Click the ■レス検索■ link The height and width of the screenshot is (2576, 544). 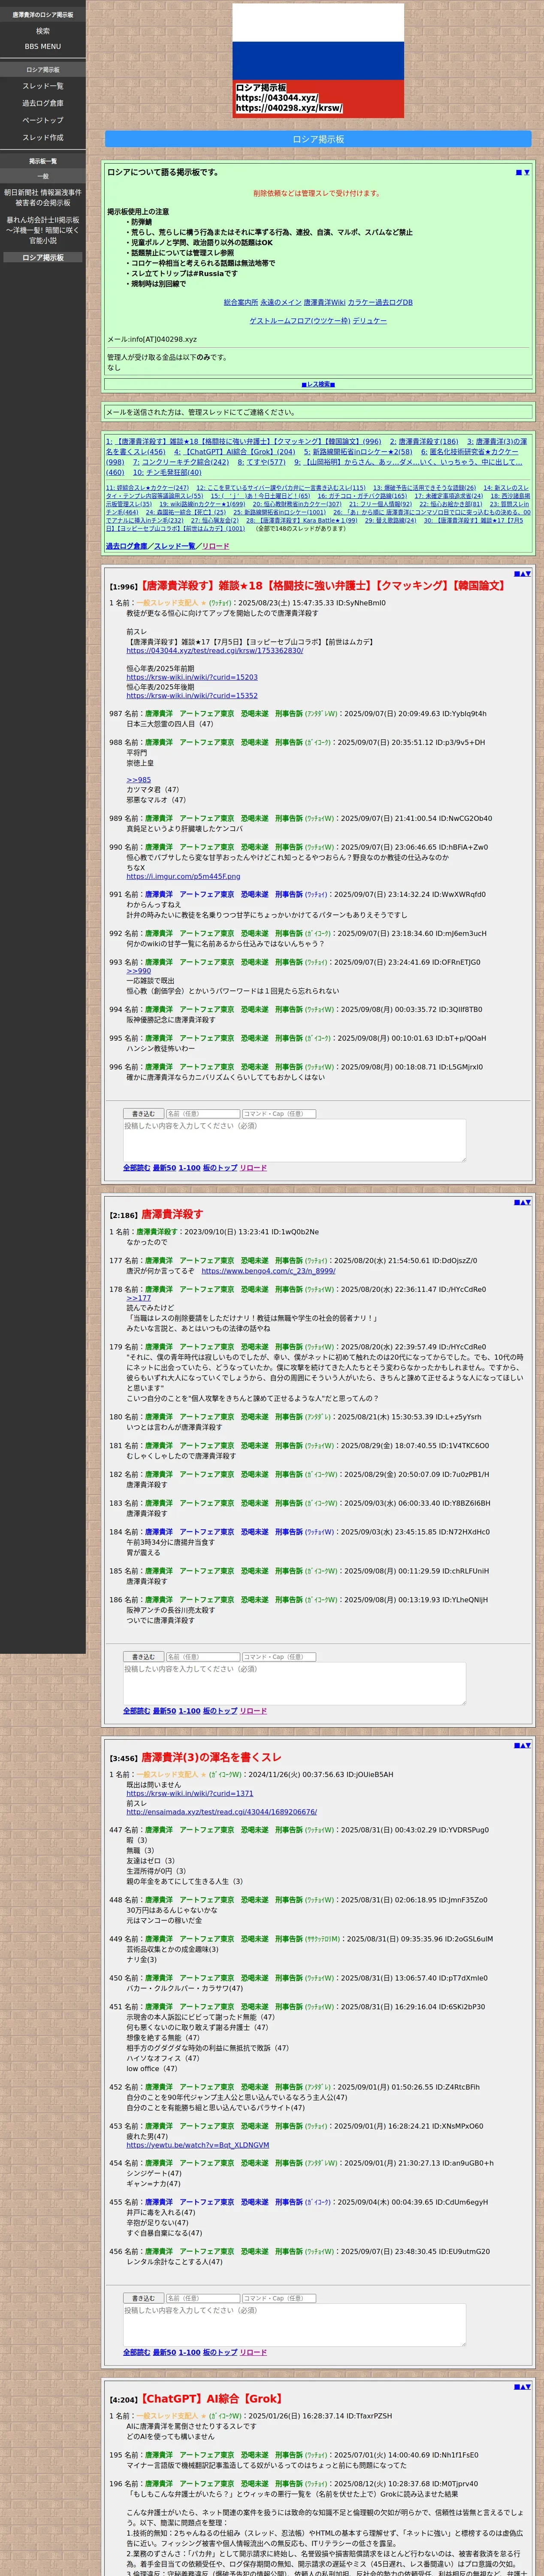pyautogui.click(x=318, y=384)
